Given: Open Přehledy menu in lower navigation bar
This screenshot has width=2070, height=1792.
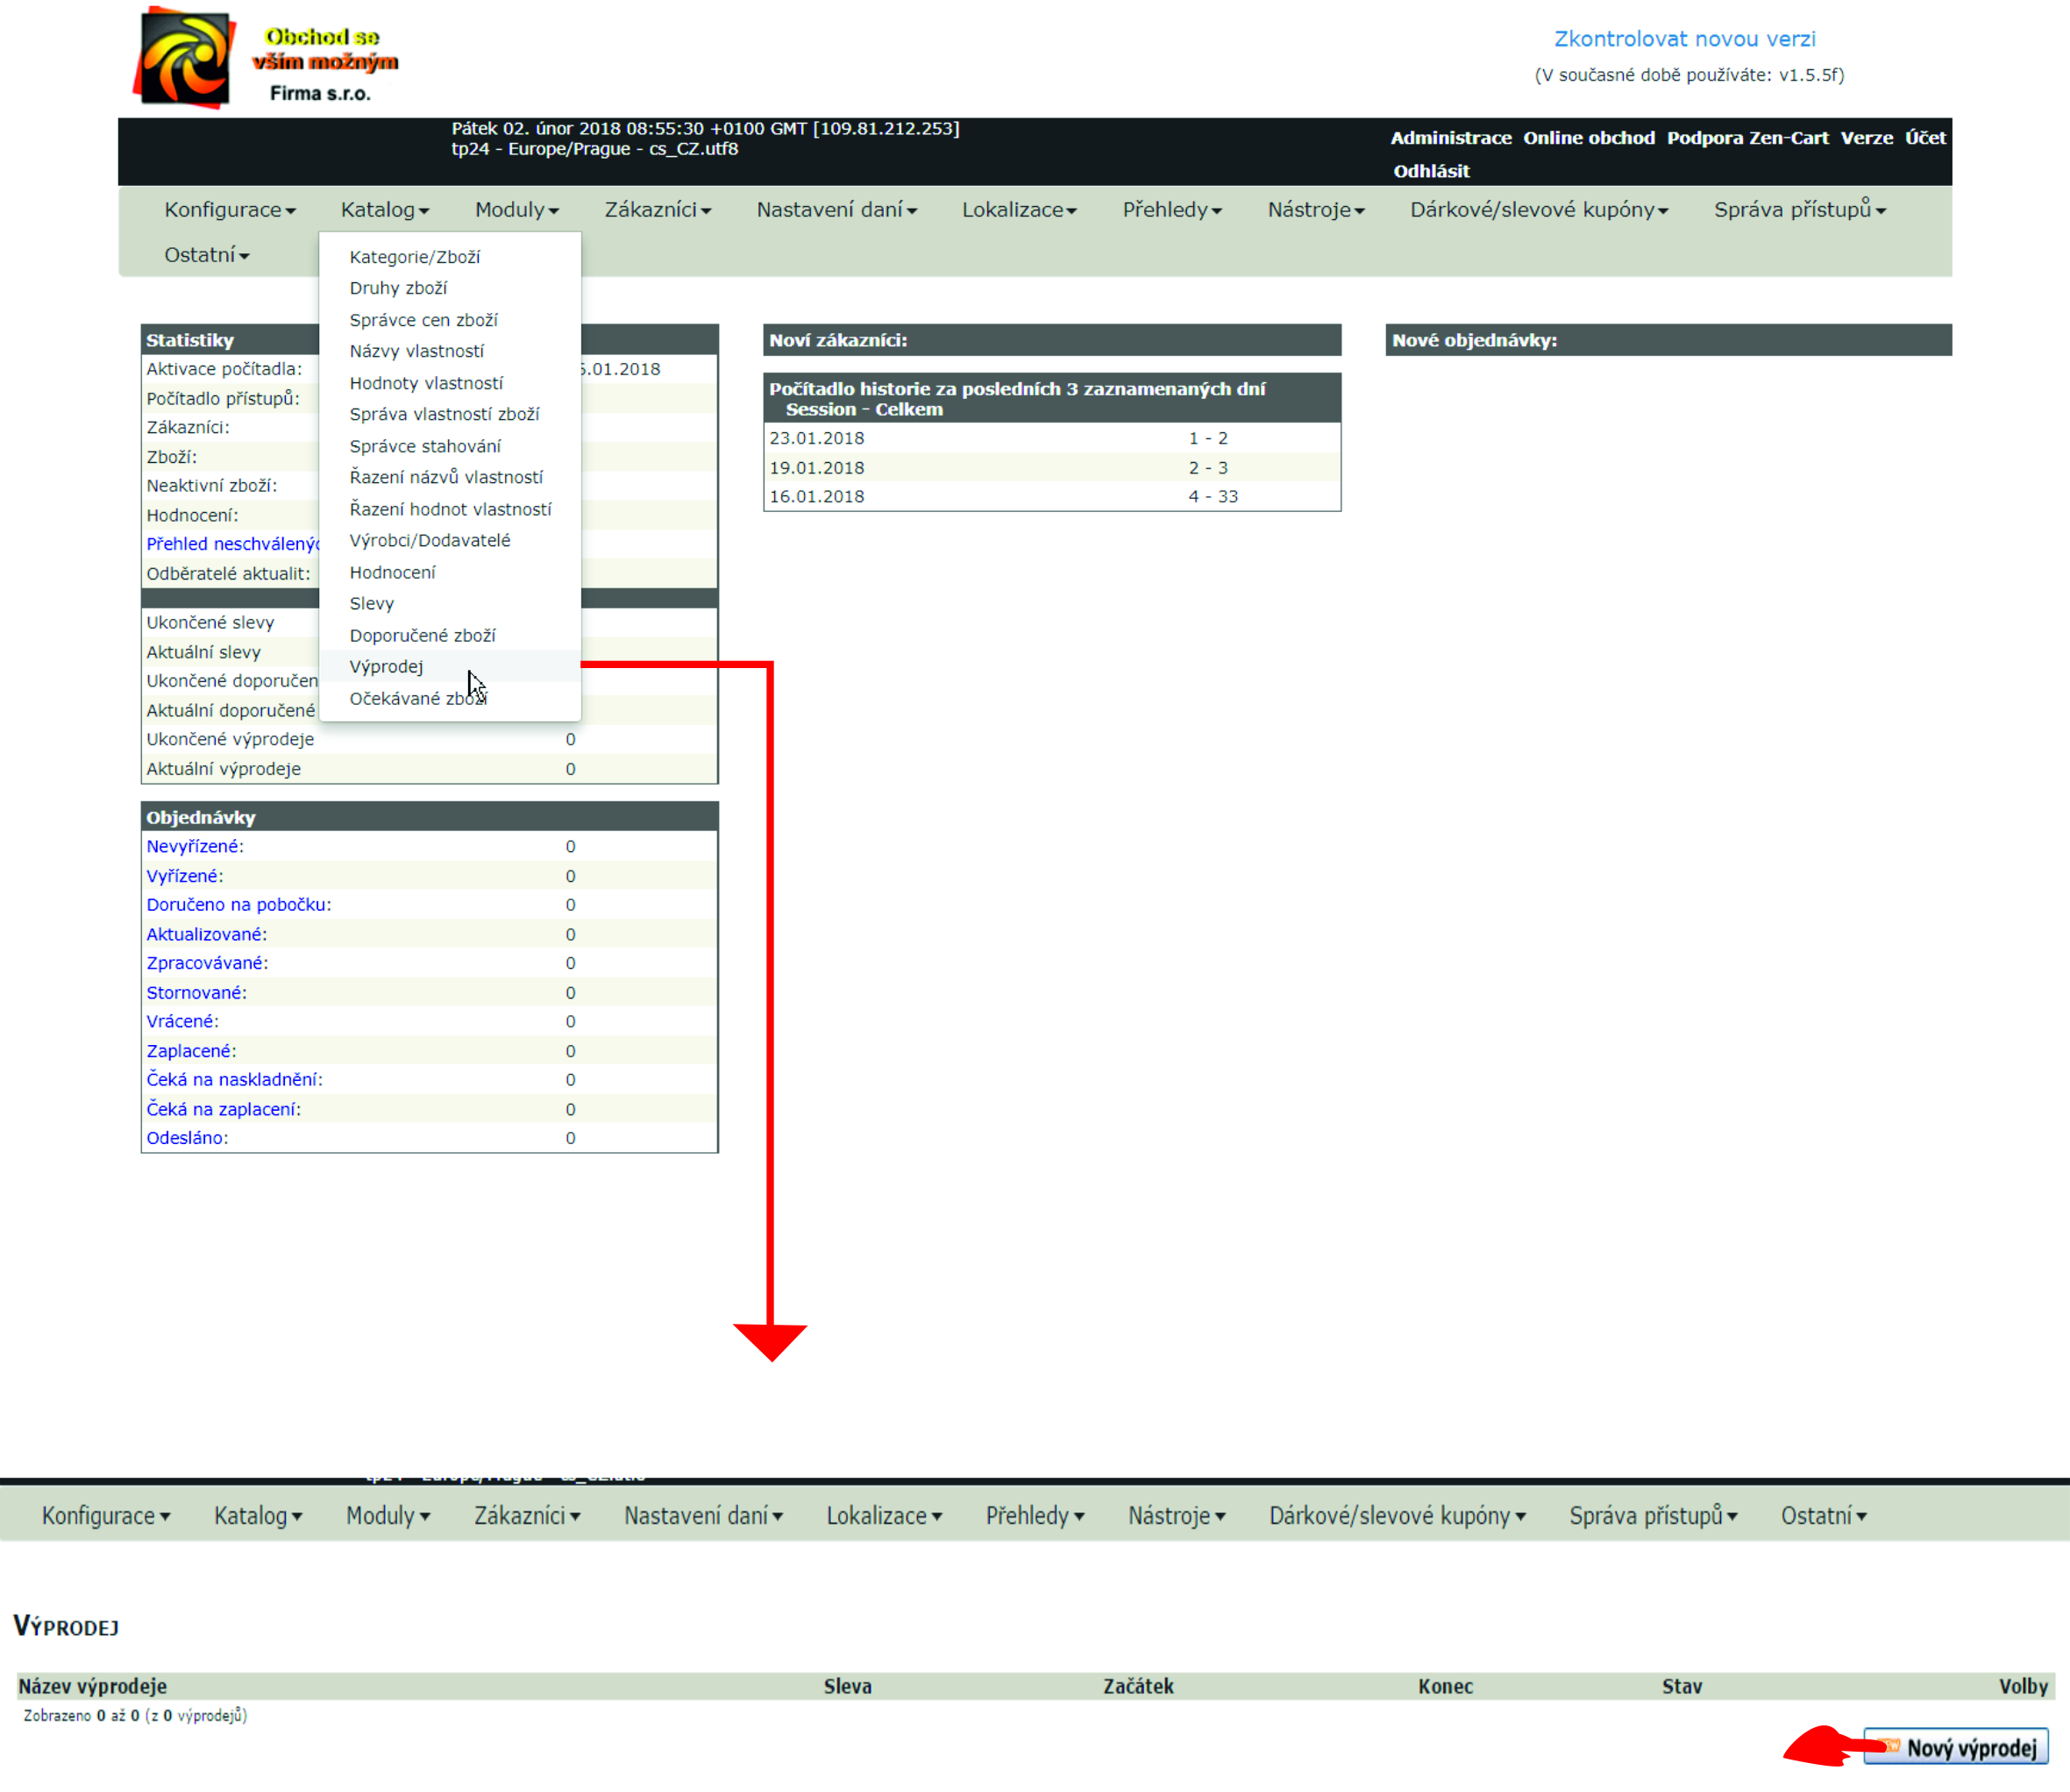Looking at the screenshot, I should [1034, 1516].
